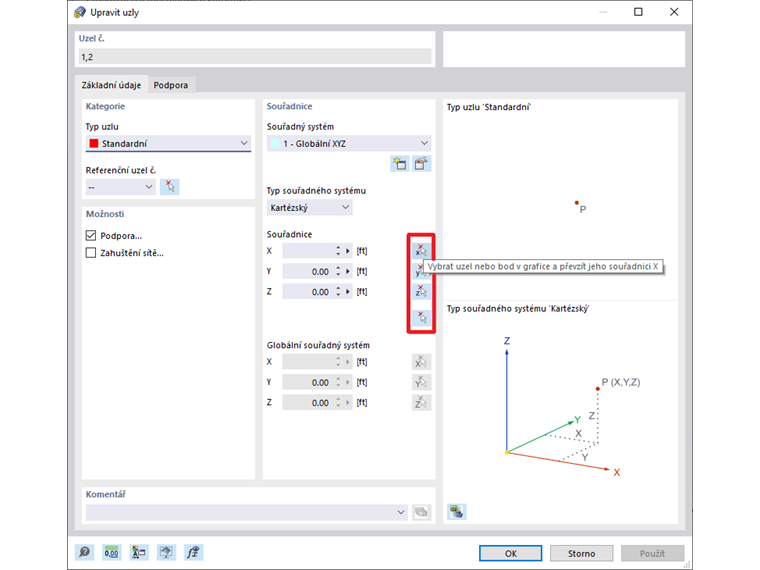Close the Upravit uzly dialog
The image size is (760, 570).
674,12
